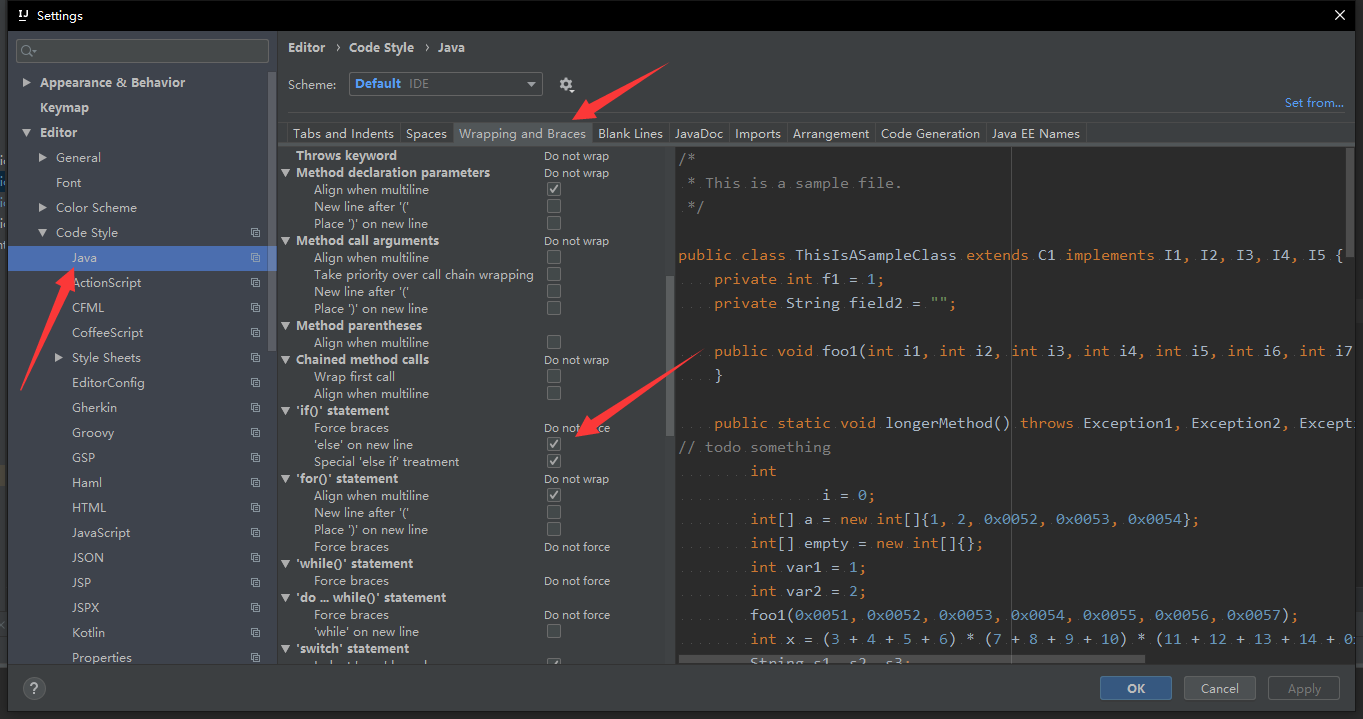Expand the Color Scheme node
The width and height of the screenshot is (1363, 719).
(43, 207)
